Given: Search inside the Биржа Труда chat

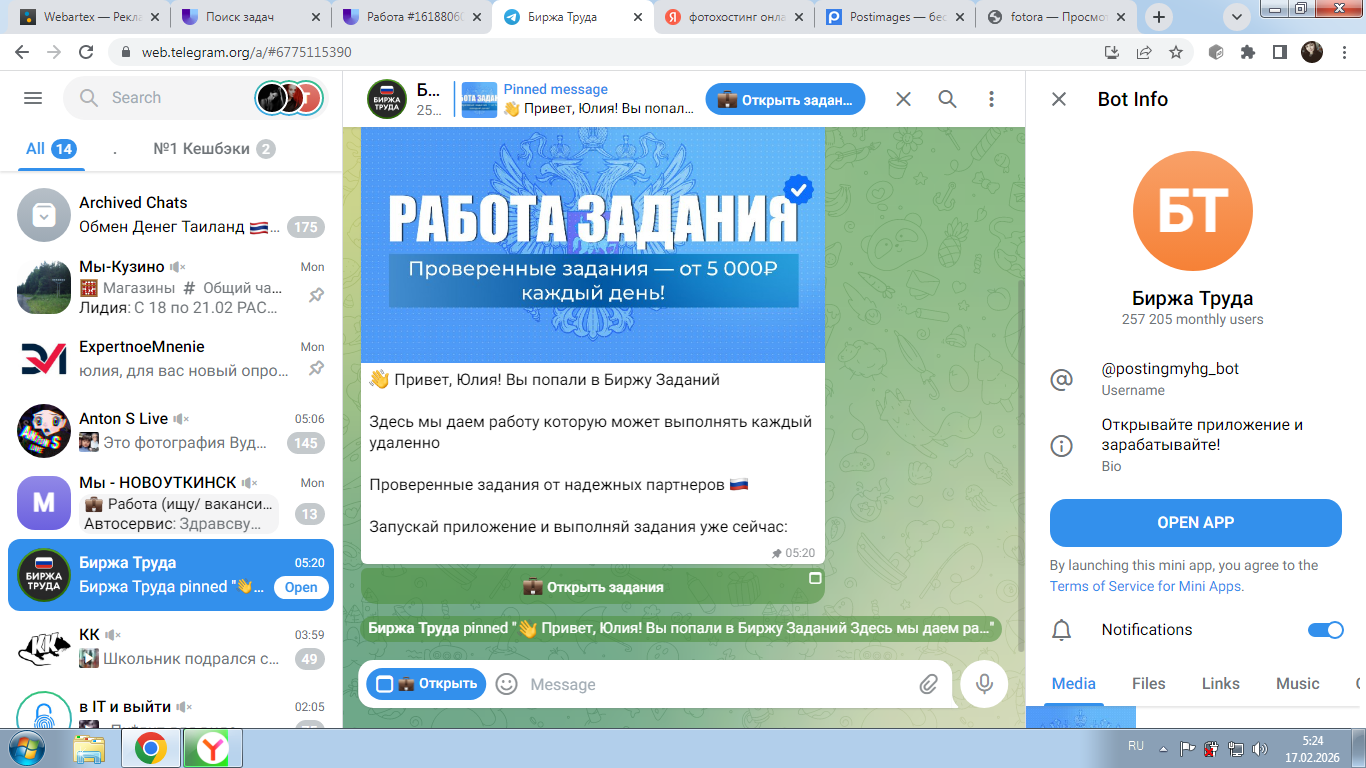Looking at the screenshot, I should (947, 99).
